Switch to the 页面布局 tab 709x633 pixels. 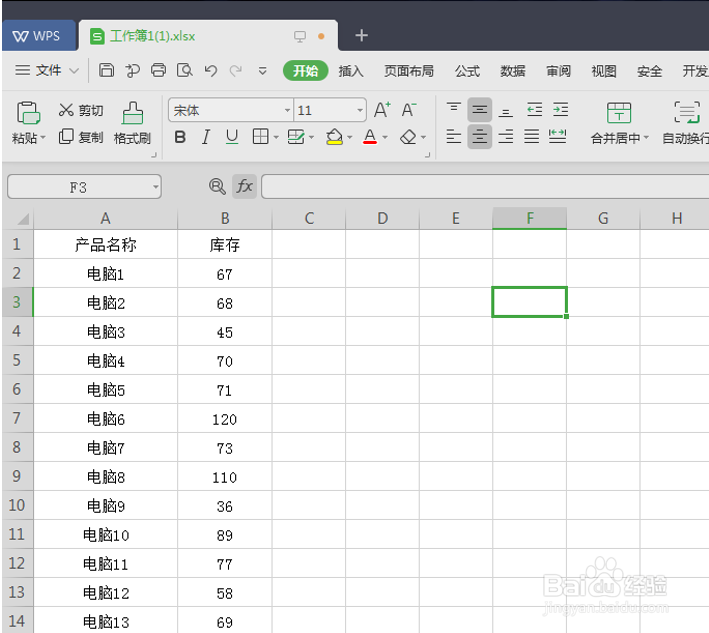click(x=409, y=71)
